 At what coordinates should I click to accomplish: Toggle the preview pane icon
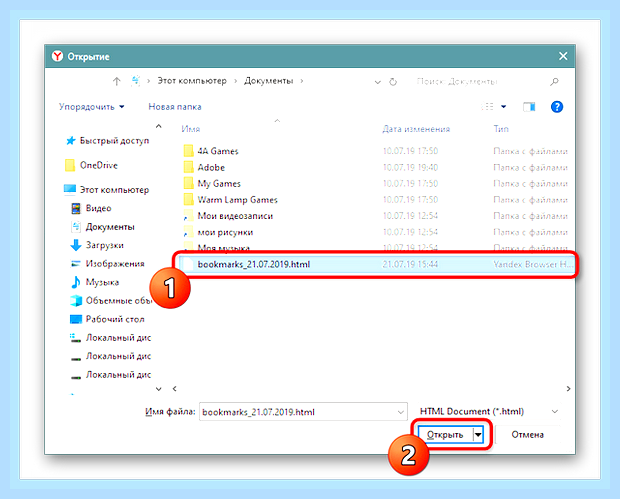pyautogui.click(x=529, y=107)
